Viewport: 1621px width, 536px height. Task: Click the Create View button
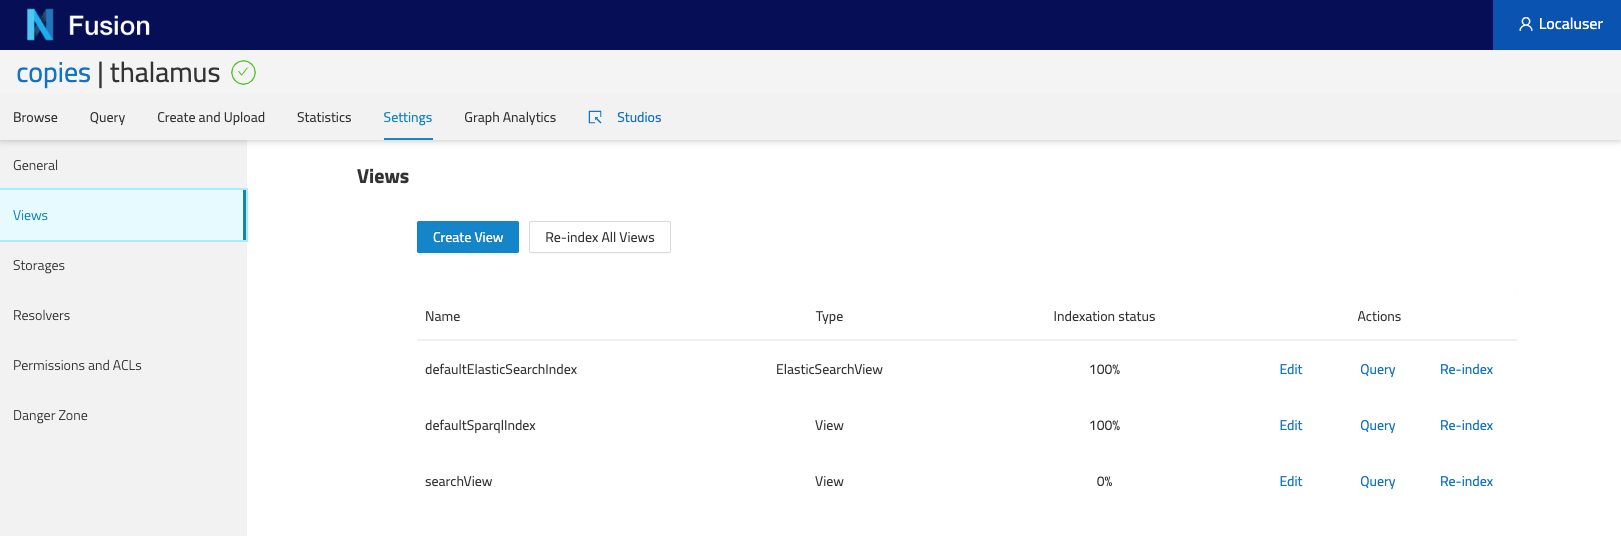click(x=468, y=237)
